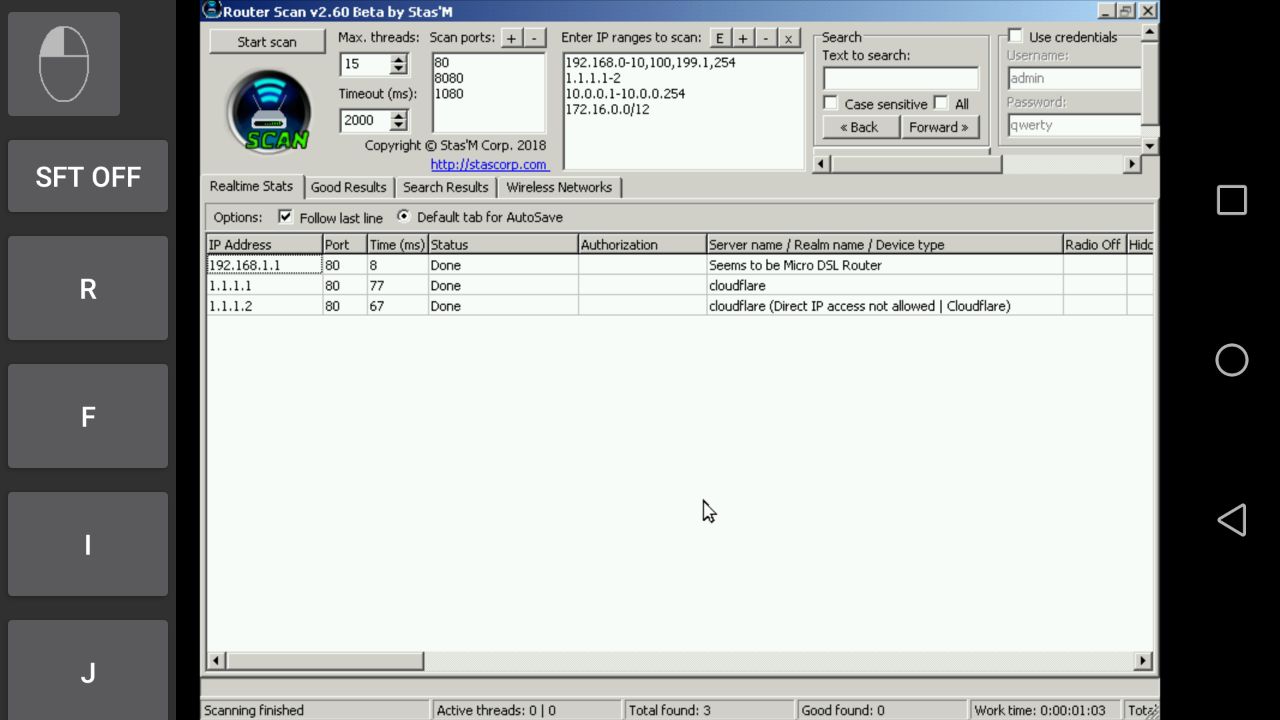Screen dimensions: 1280x720
Task: Remove an IP range with the minus button
Action: coord(766,38)
